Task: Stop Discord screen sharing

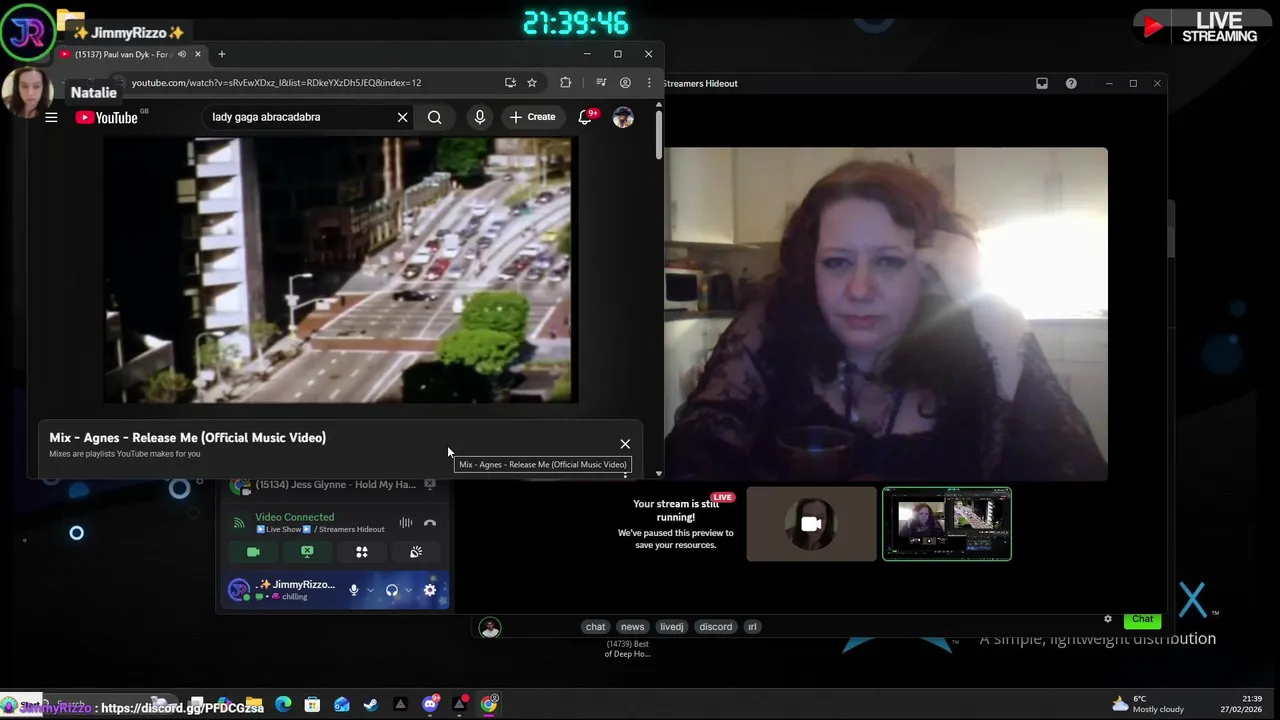Action: point(307,551)
